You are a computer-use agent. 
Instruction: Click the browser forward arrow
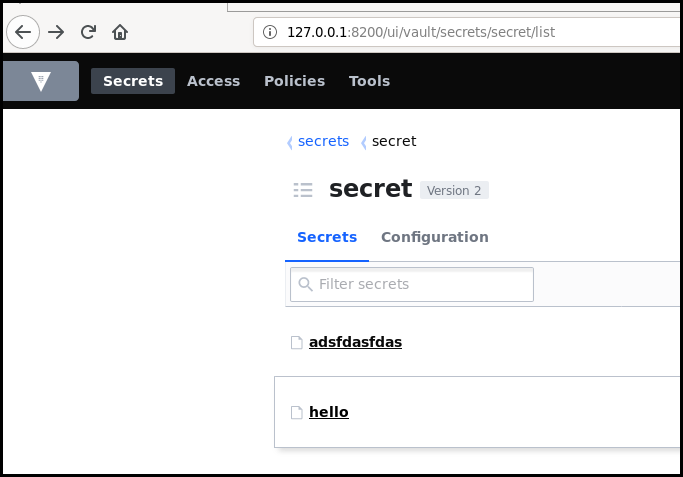tap(56, 32)
